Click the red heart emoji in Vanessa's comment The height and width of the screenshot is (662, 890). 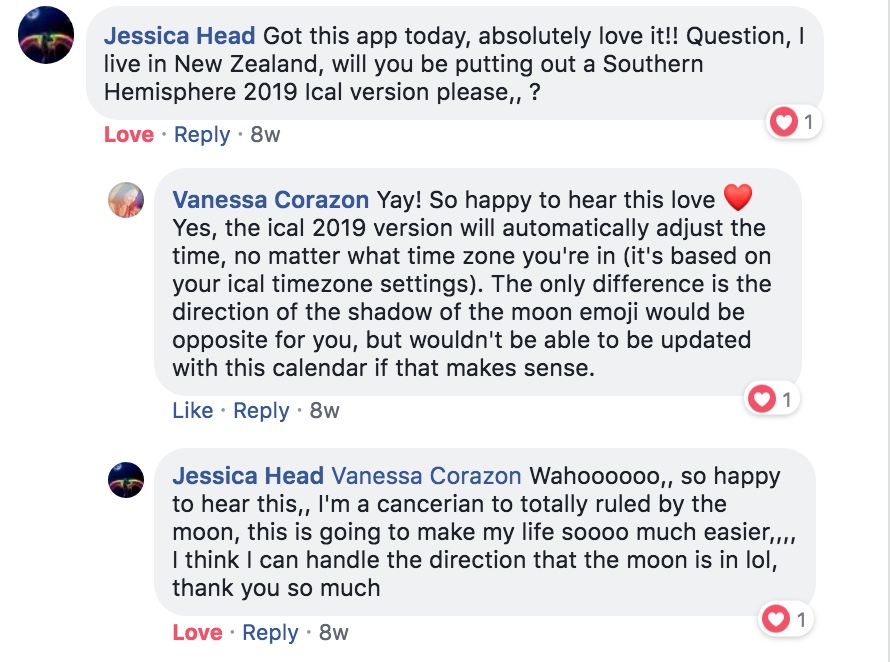tap(738, 198)
